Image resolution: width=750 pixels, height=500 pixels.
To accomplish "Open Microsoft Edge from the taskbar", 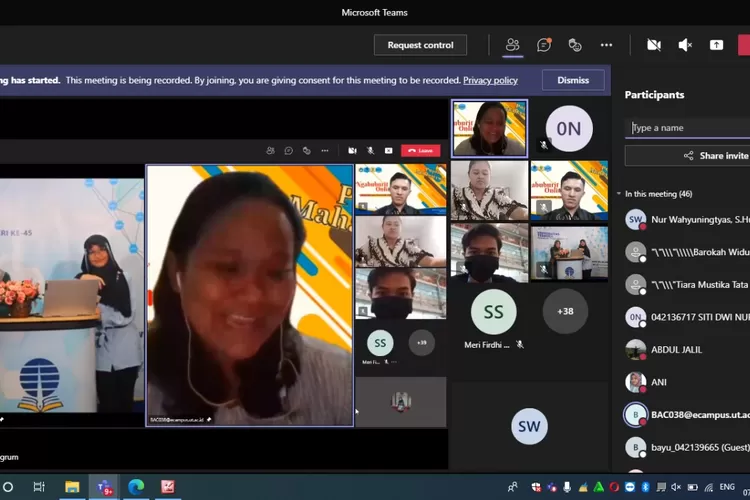I will point(136,487).
